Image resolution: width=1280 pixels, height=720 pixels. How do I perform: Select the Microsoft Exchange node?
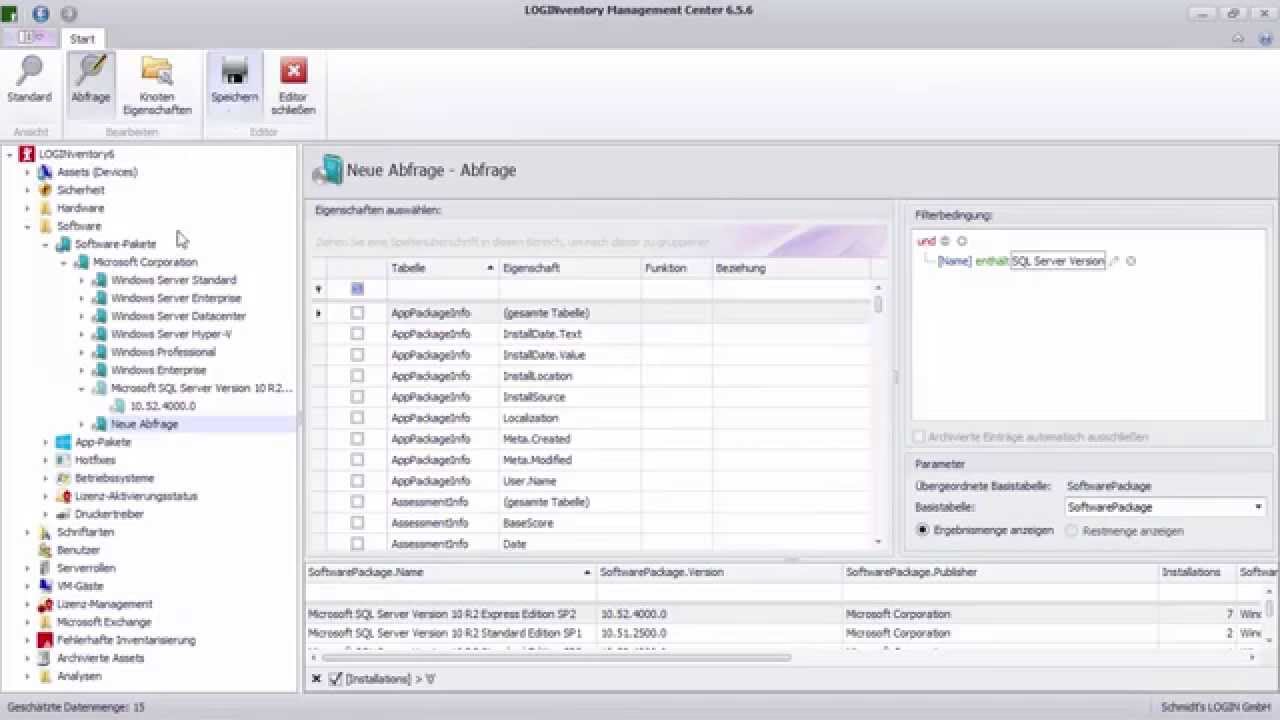coord(104,622)
